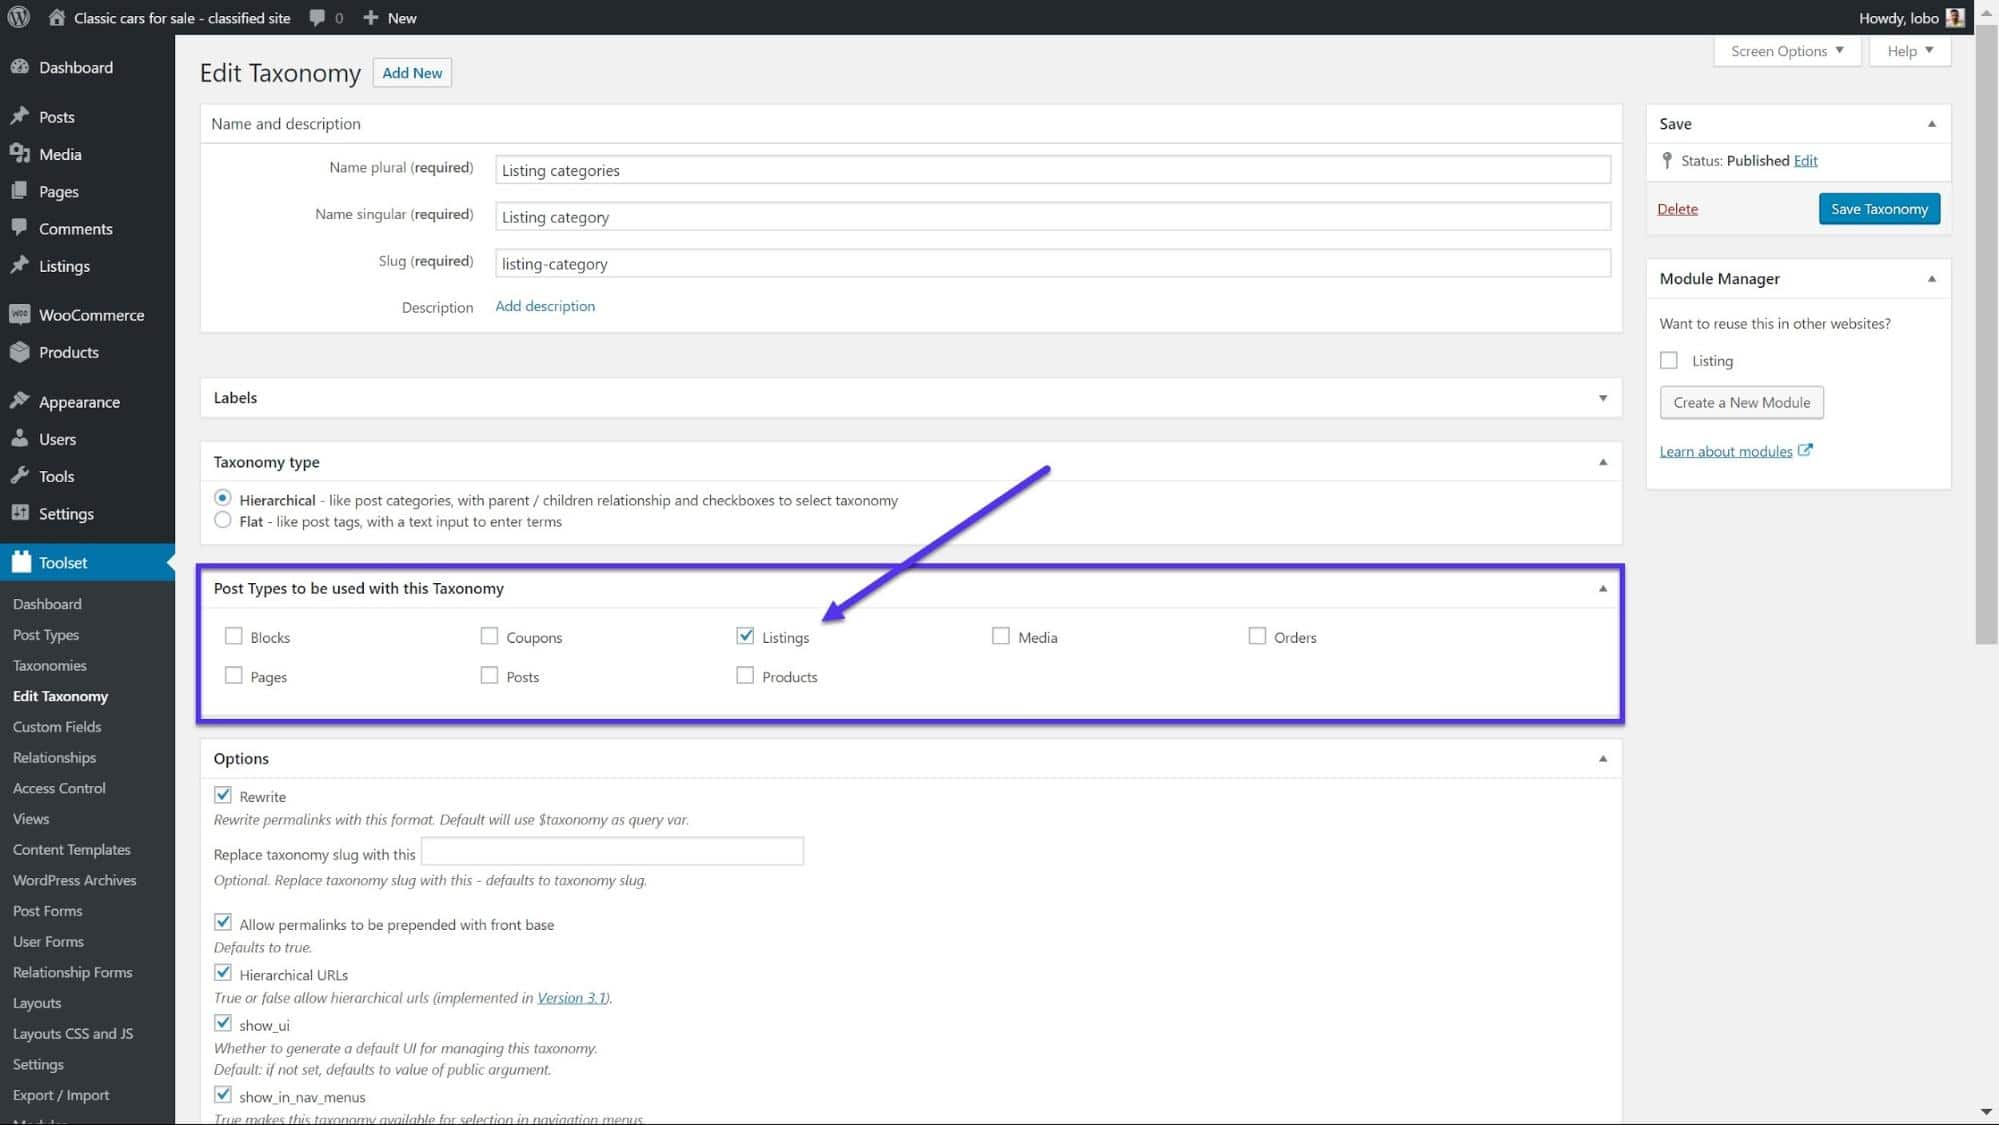Click the Post Types menu item
The height and width of the screenshot is (1125, 1999).
pos(44,633)
